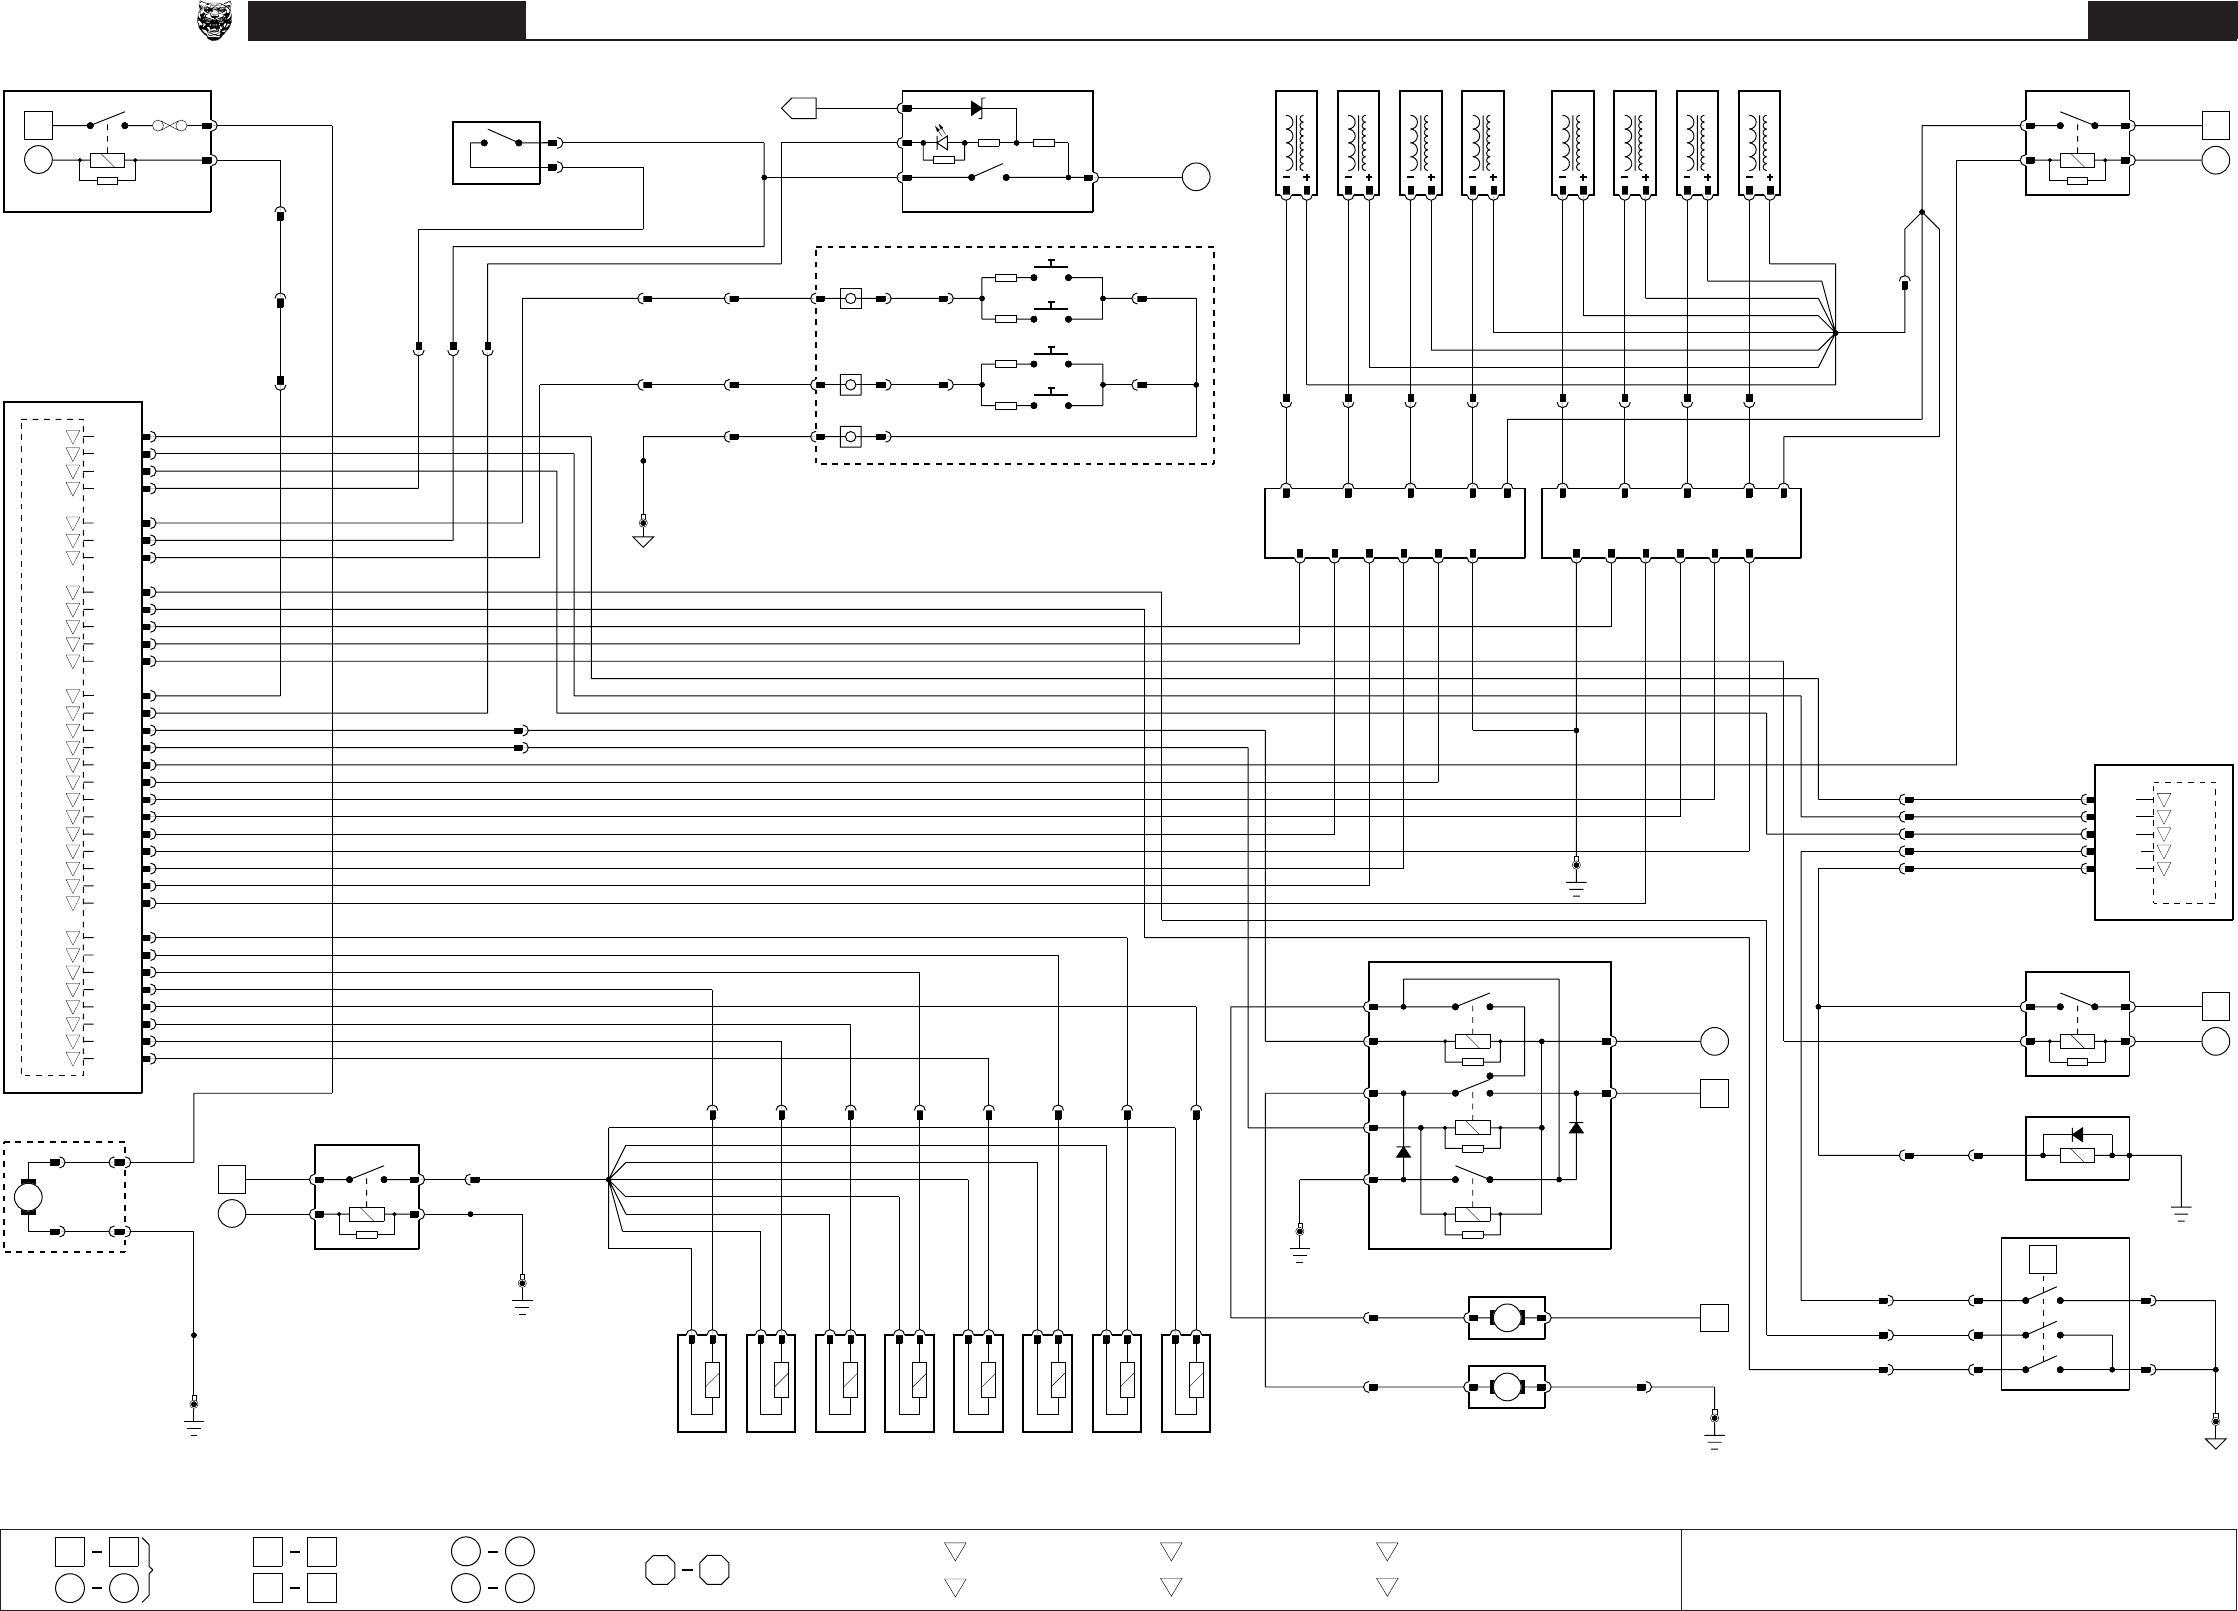Image resolution: width=2238 pixels, height=1611 pixels.
Task: Click square terminal beside top-right relay
Action: point(2216,126)
